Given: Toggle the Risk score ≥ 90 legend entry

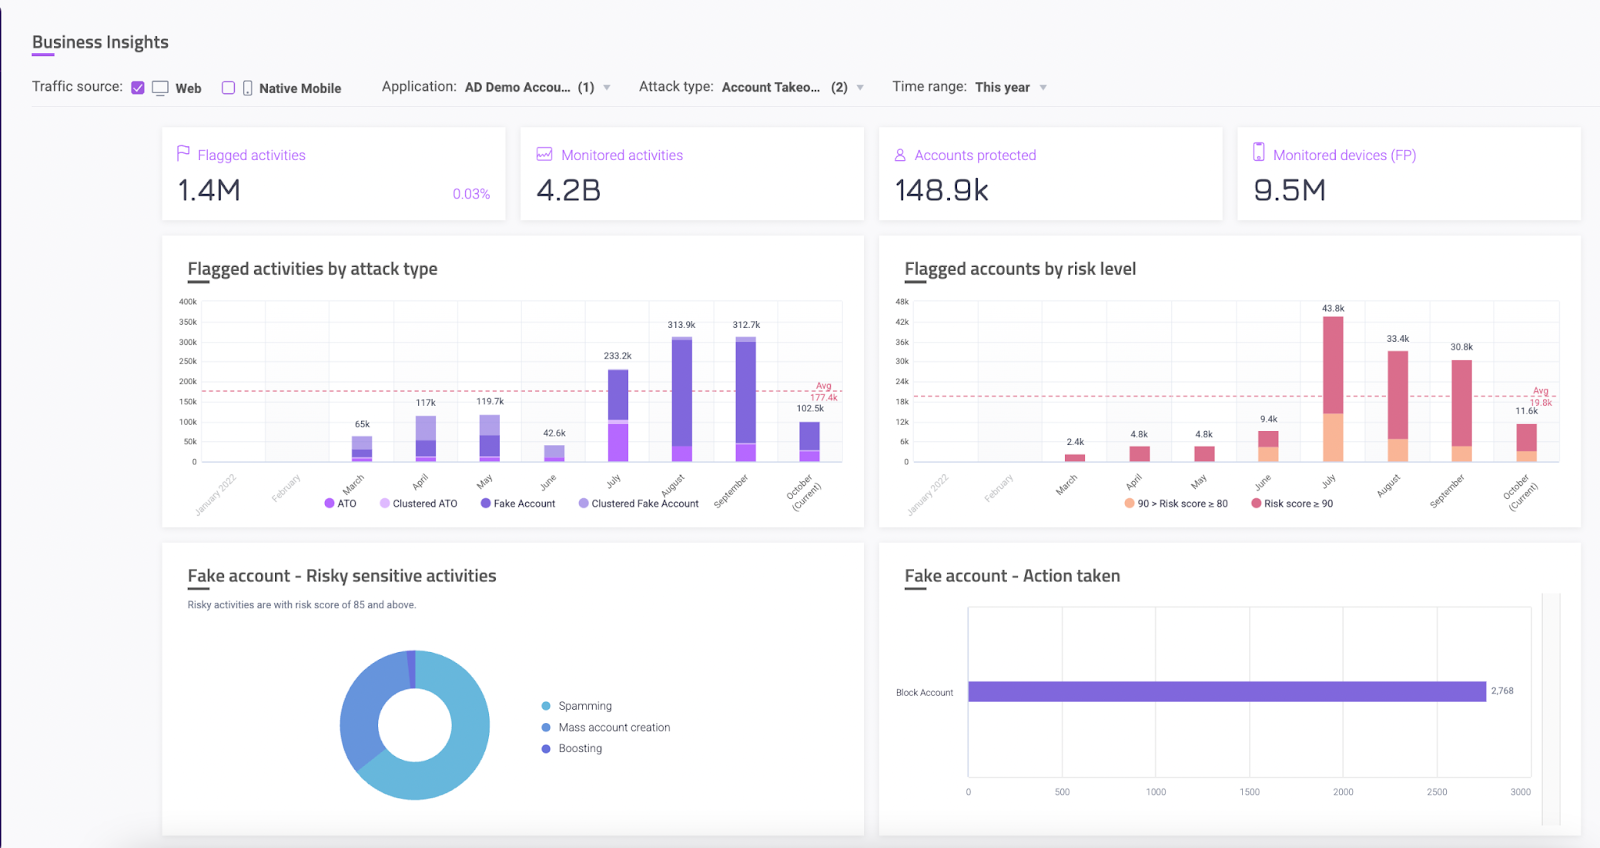Looking at the screenshot, I should click(x=1292, y=503).
